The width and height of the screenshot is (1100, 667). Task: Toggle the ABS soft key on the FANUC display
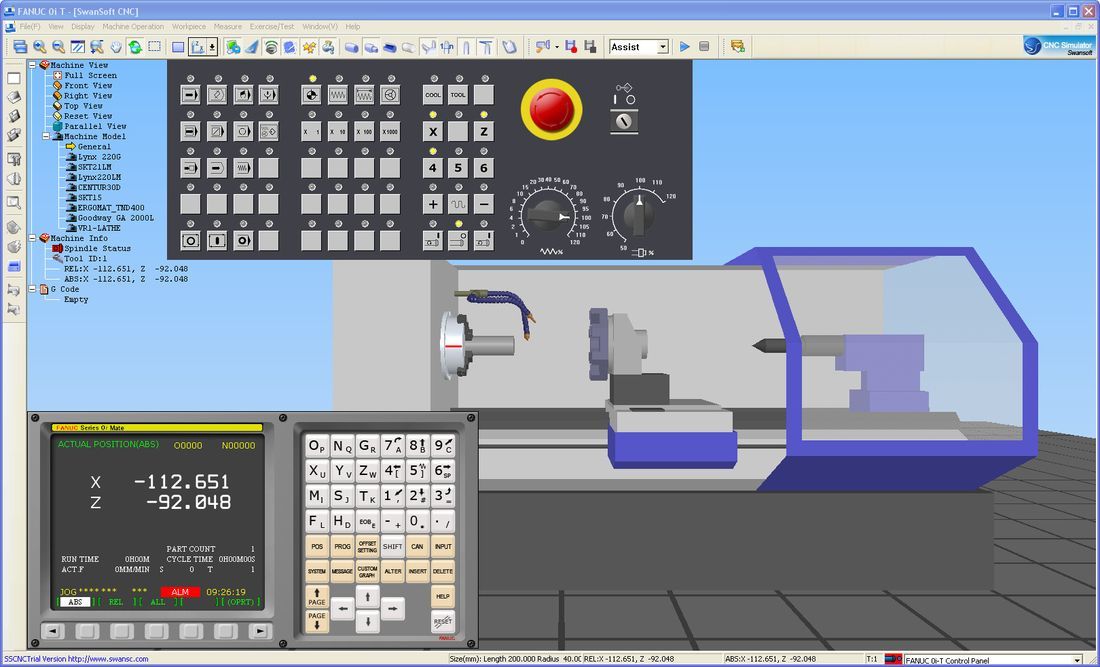point(77,602)
